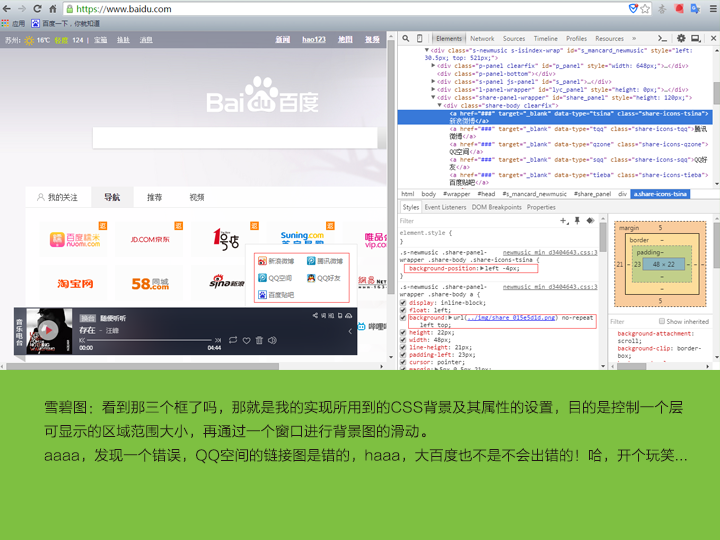Select #share_panel in the breadcrumb bar
Viewport: 720px width, 540px height.
click(592, 194)
